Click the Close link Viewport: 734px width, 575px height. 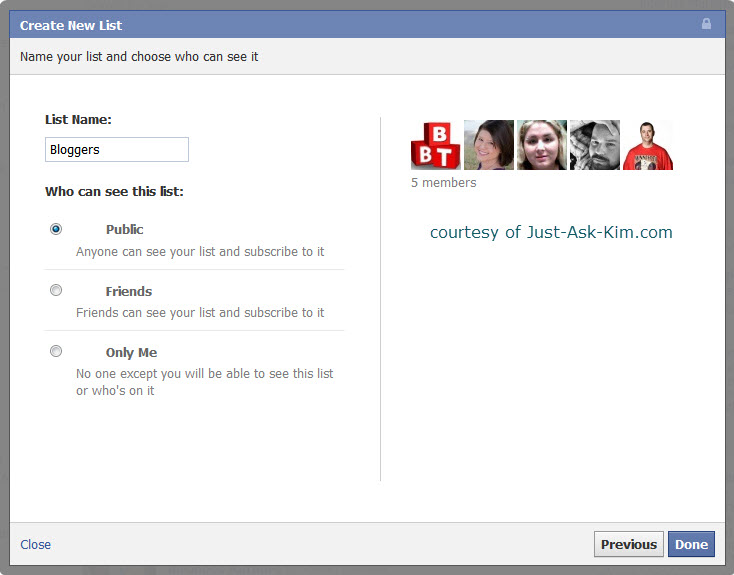click(x=36, y=544)
